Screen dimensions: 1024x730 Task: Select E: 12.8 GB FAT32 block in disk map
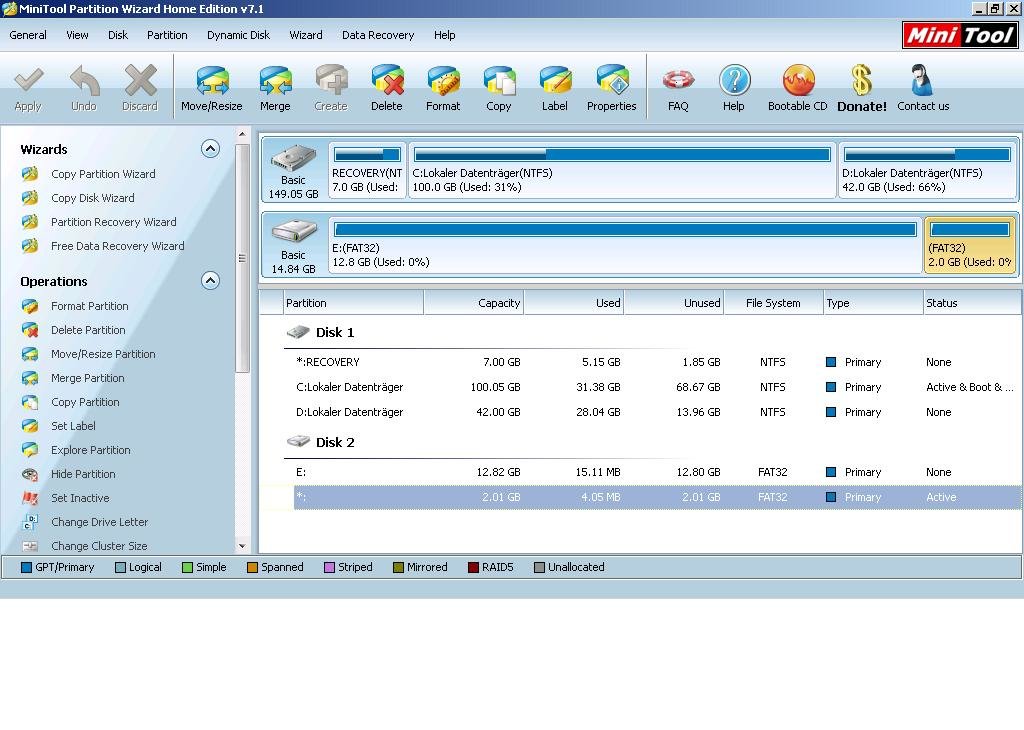625,246
